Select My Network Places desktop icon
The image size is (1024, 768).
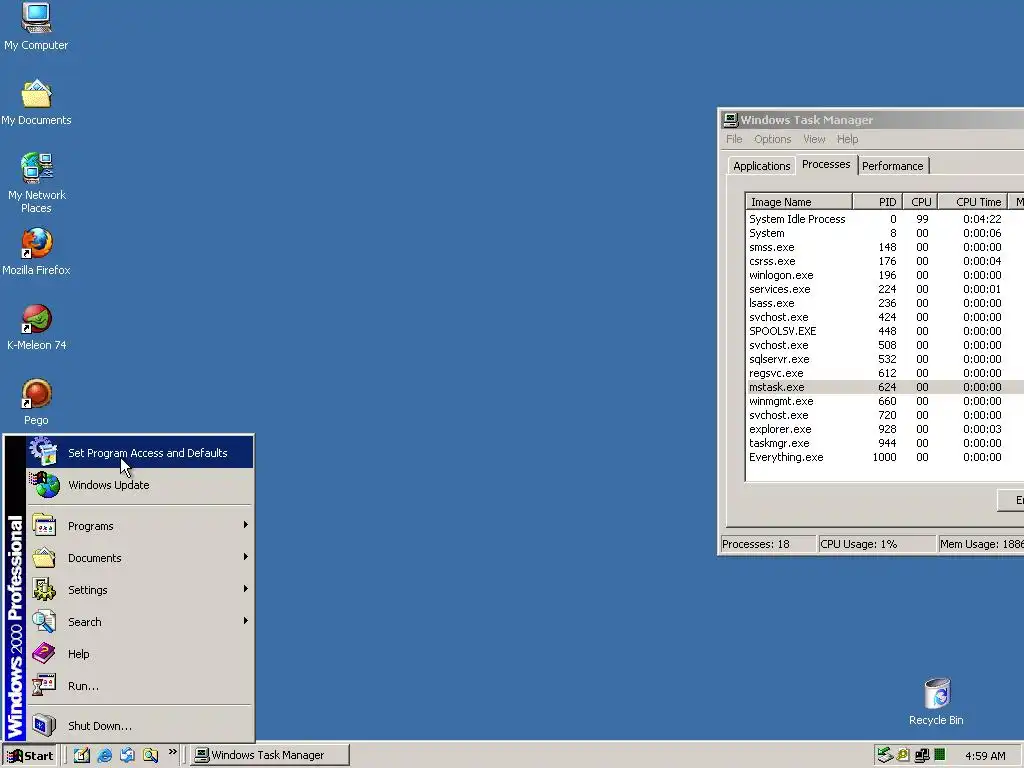pos(37,183)
